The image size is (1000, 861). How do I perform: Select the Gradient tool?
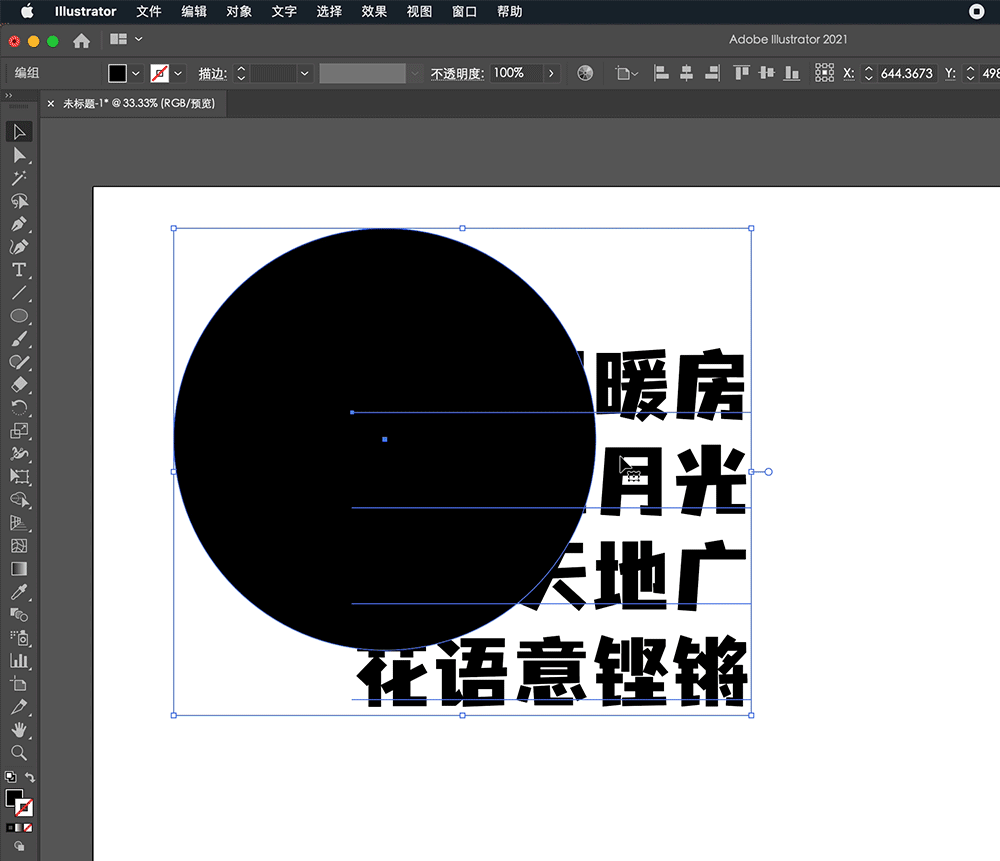click(19, 569)
